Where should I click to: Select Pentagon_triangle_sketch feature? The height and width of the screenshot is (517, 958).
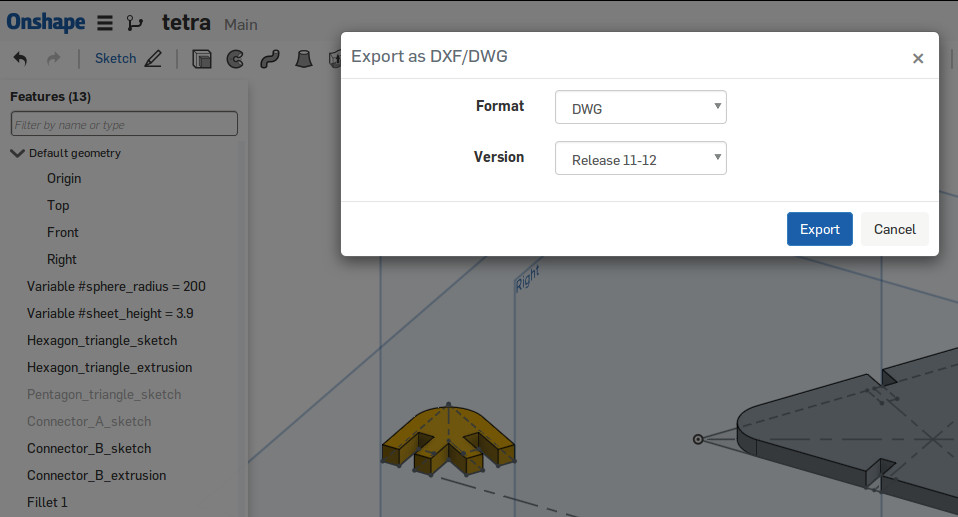pyautogui.click(x=104, y=394)
